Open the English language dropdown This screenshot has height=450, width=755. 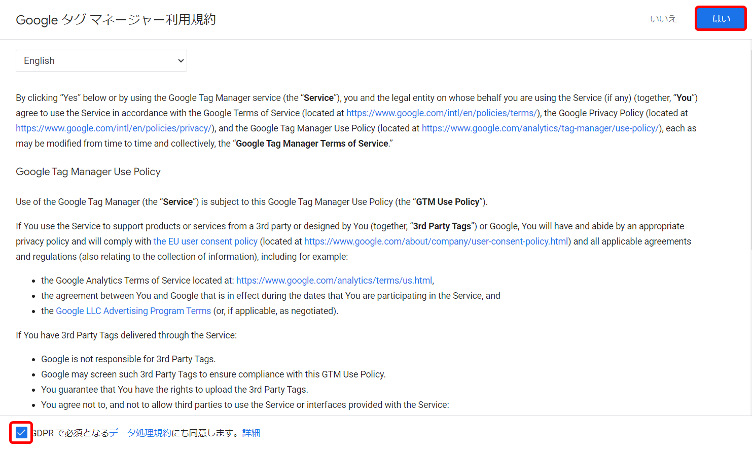[101, 61]
